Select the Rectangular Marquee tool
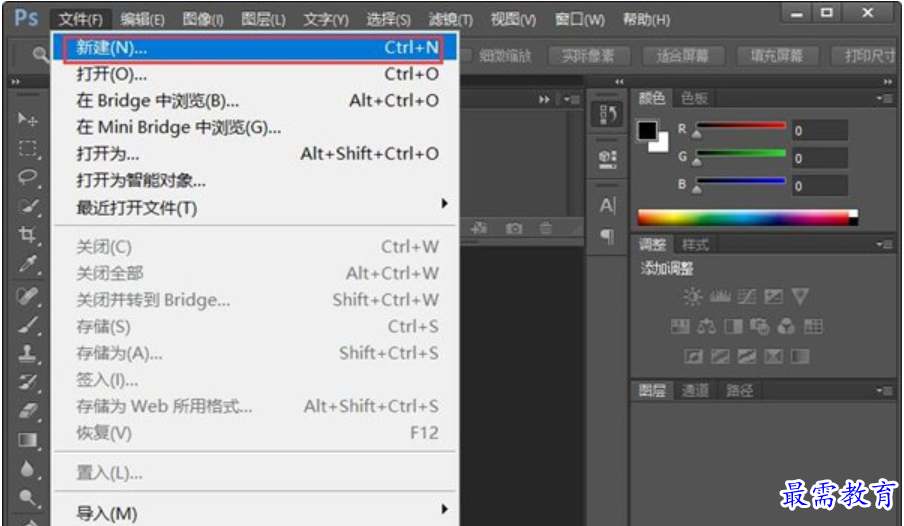The image size is (904, 526). [27, 148]
